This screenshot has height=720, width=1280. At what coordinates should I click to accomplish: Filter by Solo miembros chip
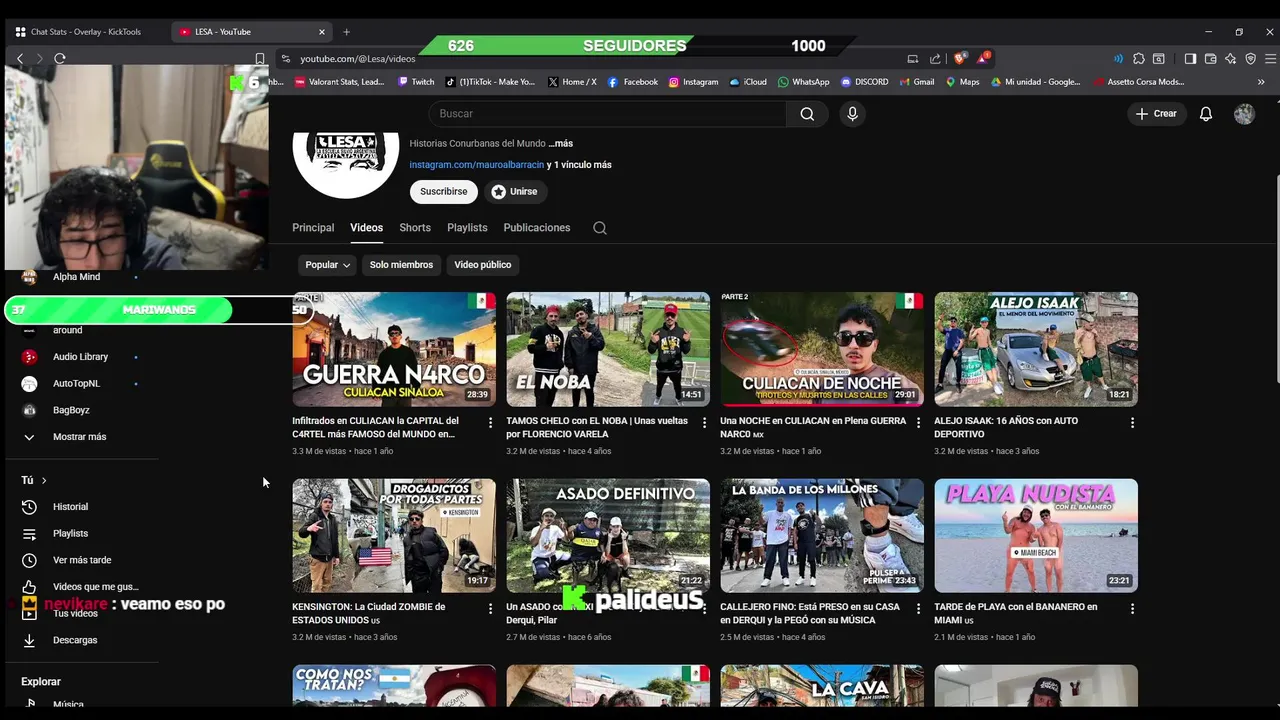[401, 265]
